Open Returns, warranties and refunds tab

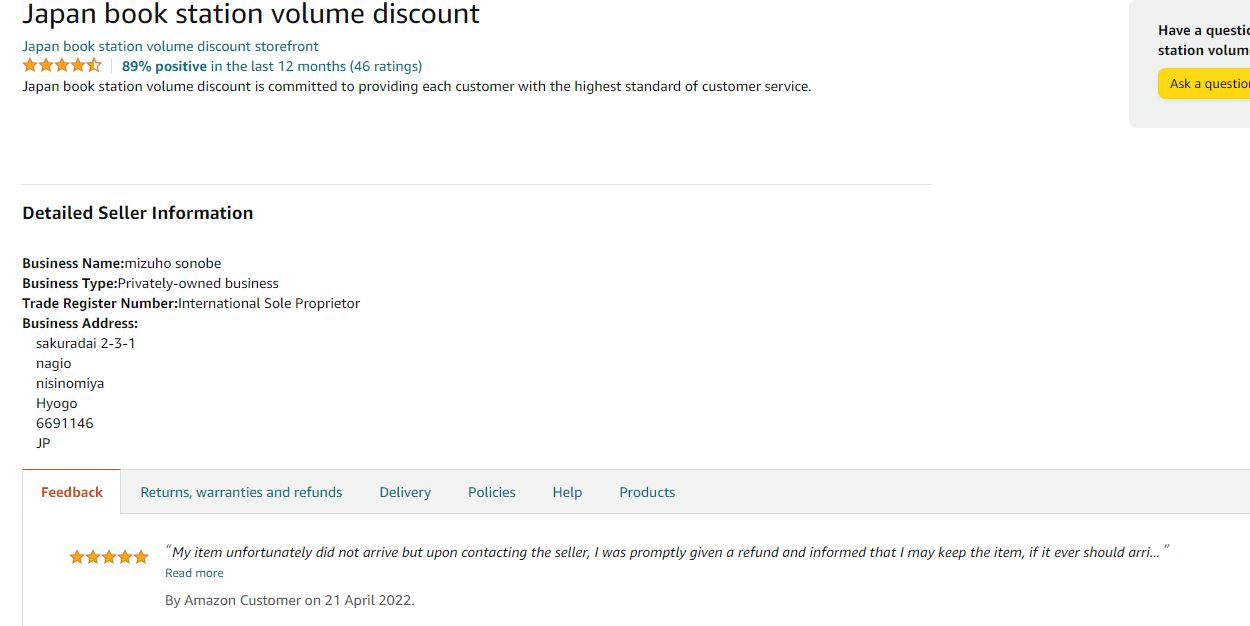click(241, 492)
